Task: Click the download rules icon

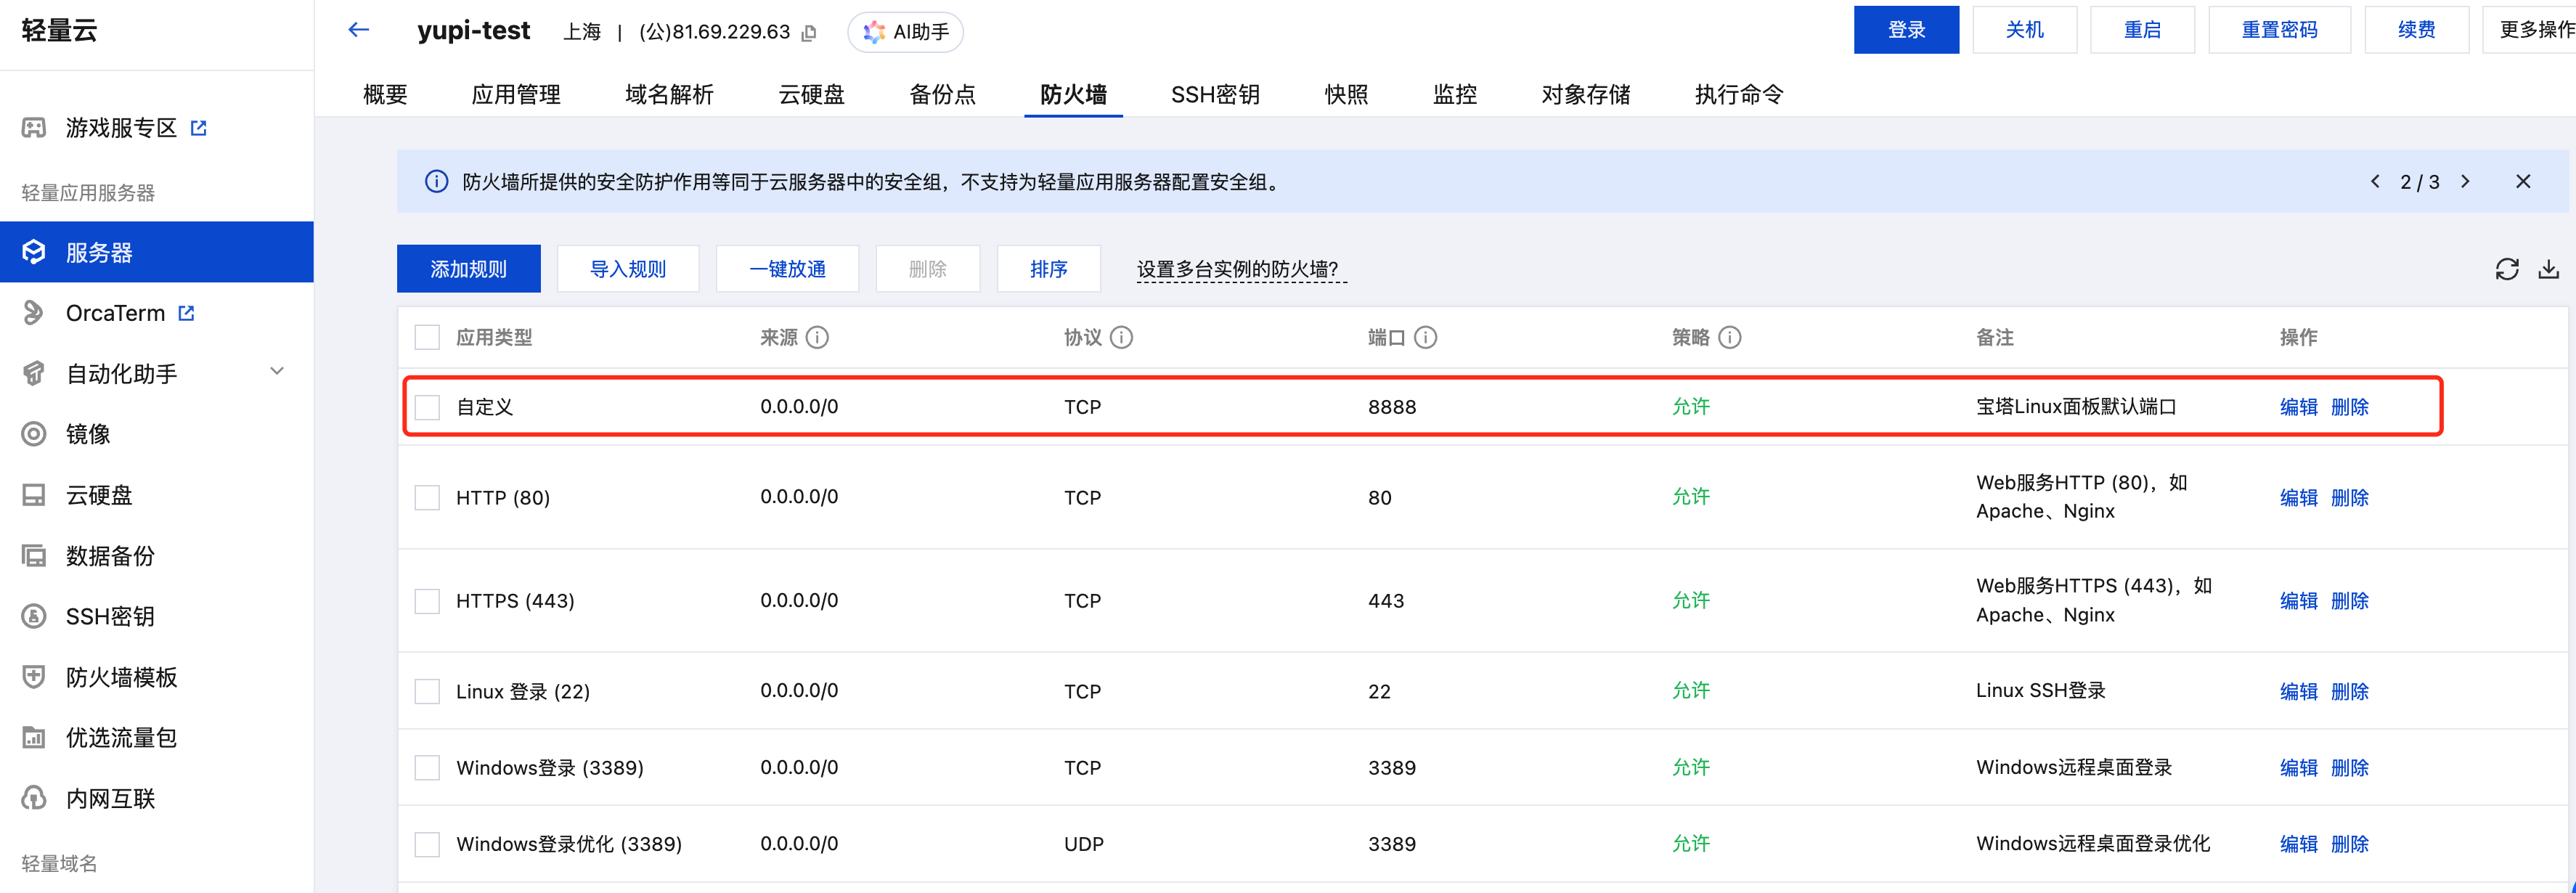Action: (2548, 269)
